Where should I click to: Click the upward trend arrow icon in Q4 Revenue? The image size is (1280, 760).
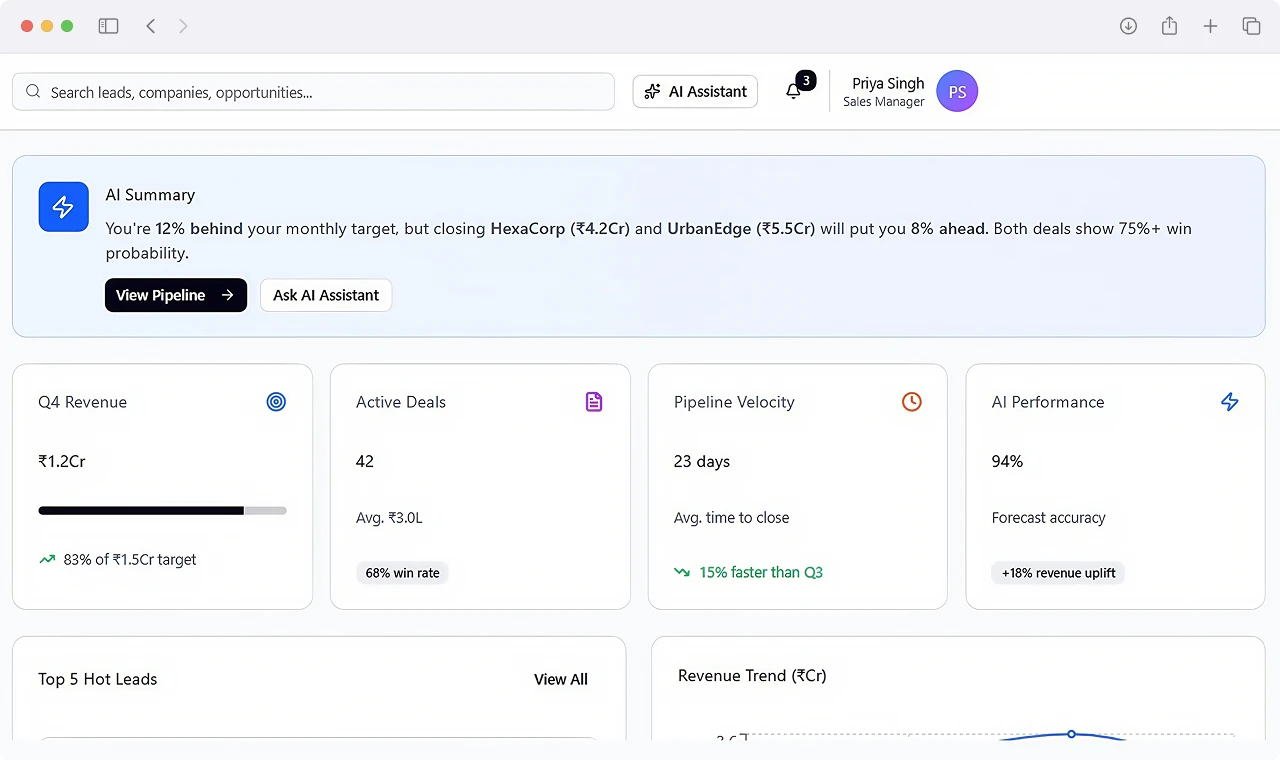(x=47, y=560)
